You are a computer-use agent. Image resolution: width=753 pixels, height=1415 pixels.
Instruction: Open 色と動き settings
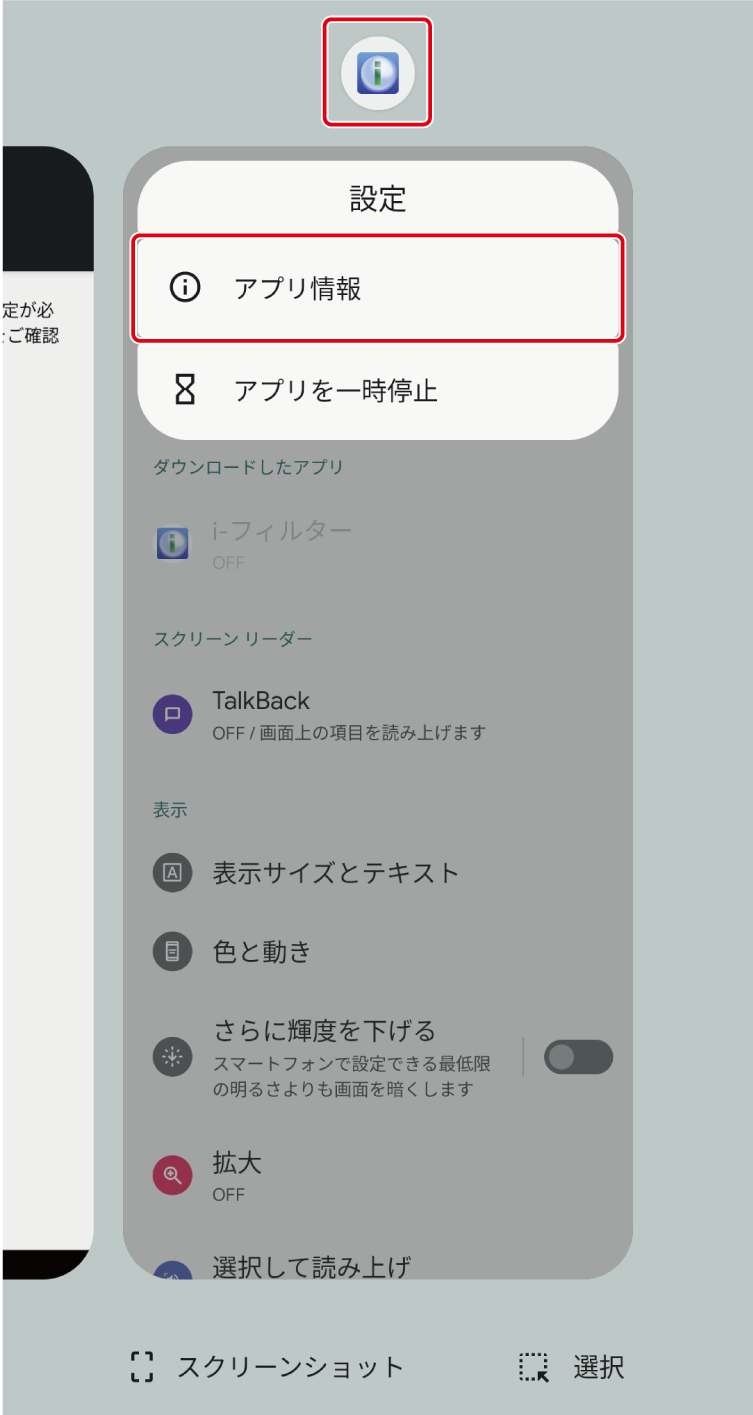(379, 951)
